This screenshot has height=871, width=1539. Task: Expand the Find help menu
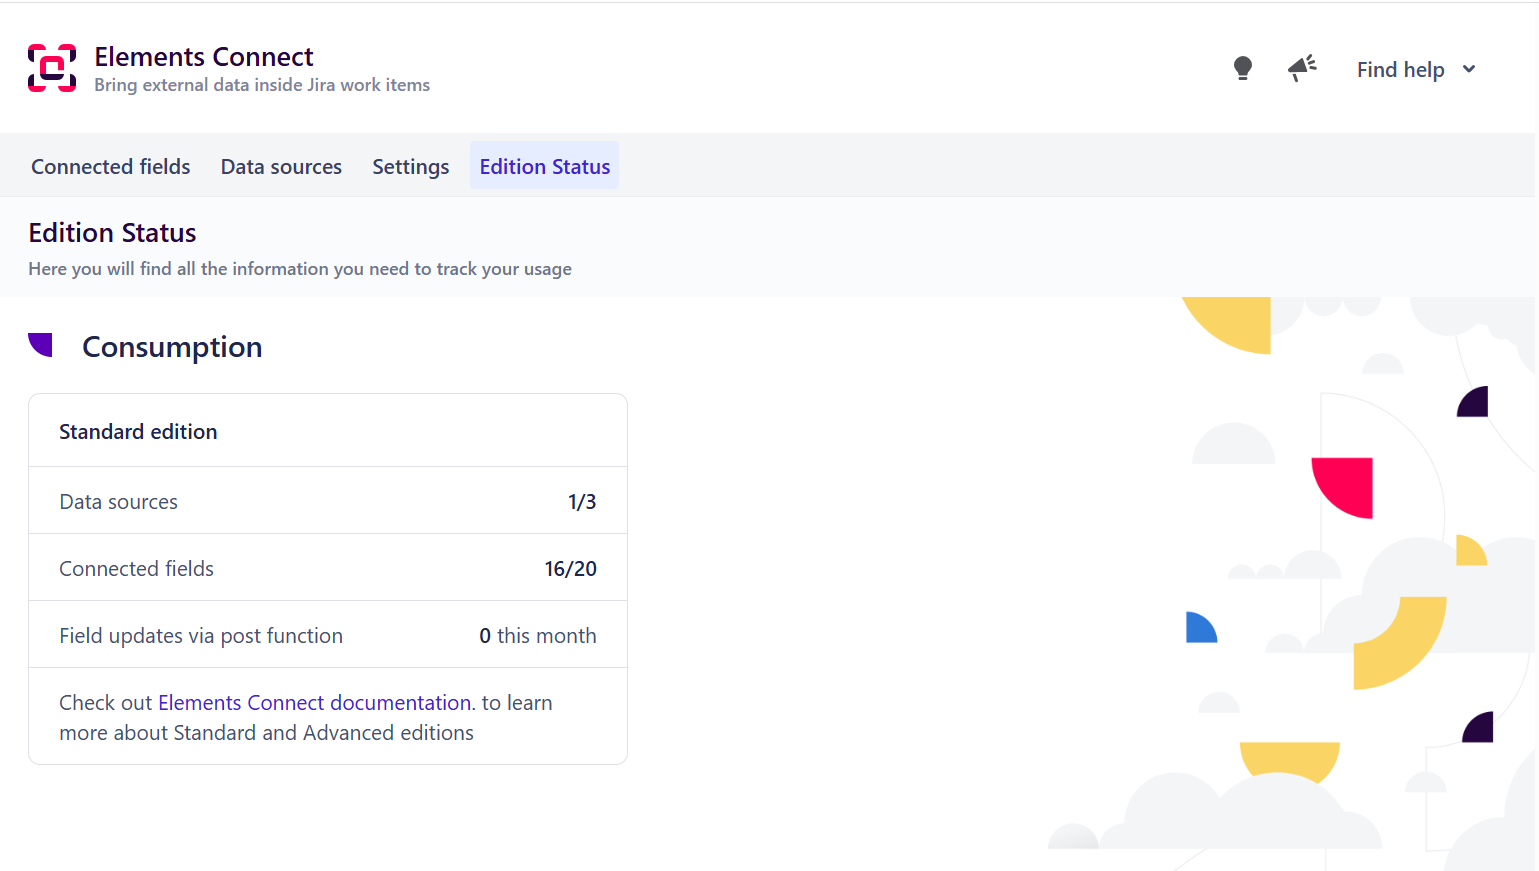tap(1400, 70)
